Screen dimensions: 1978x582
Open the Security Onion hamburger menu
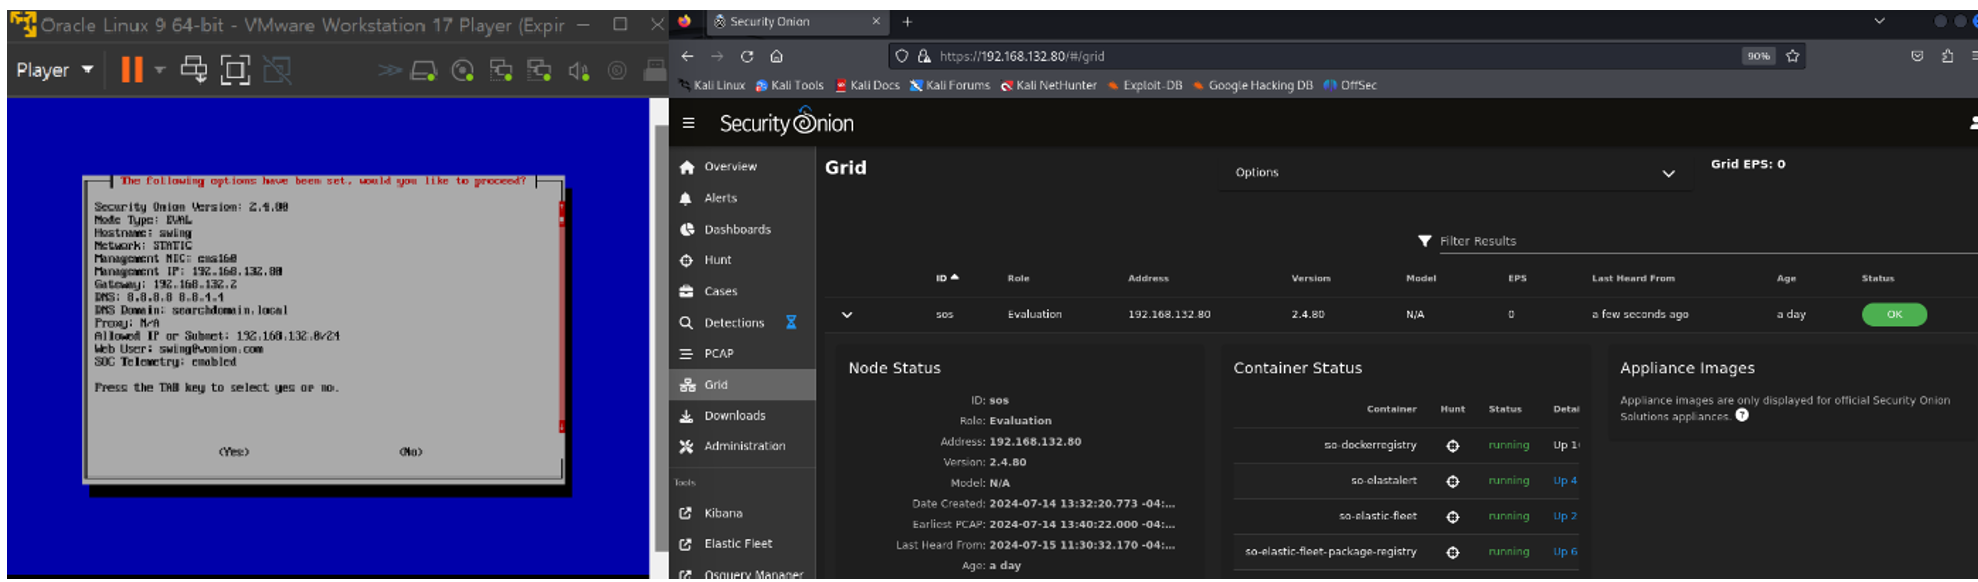[x=688, y=123]
